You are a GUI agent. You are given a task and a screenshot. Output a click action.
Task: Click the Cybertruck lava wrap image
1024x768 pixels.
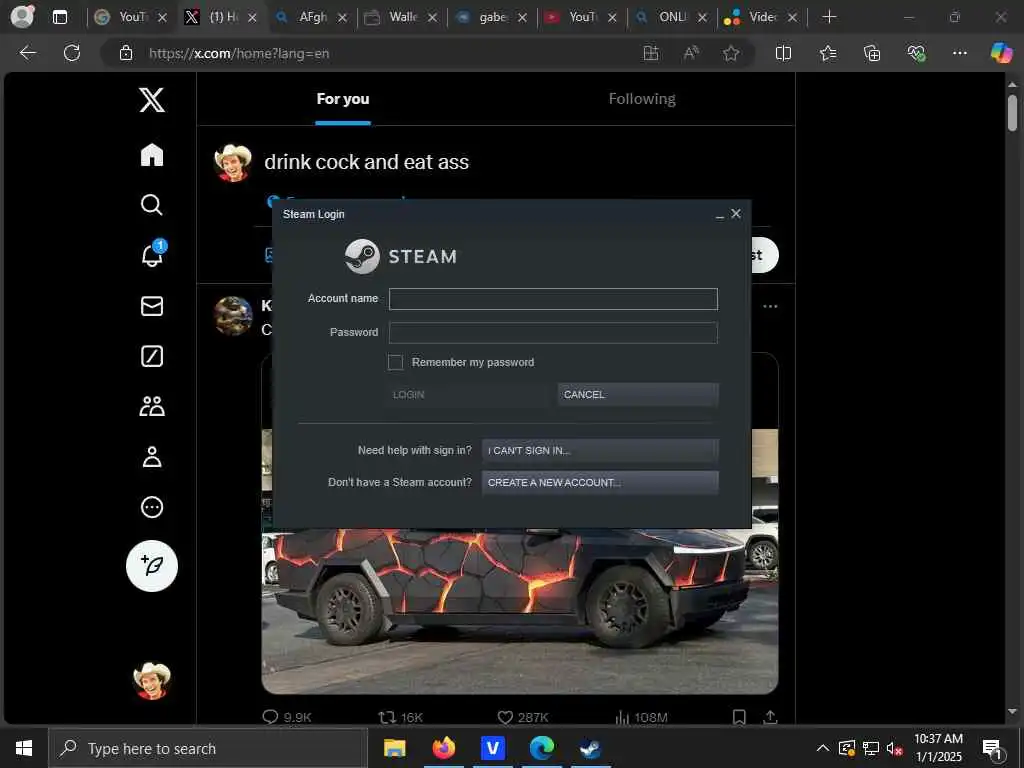coord(519,611)
